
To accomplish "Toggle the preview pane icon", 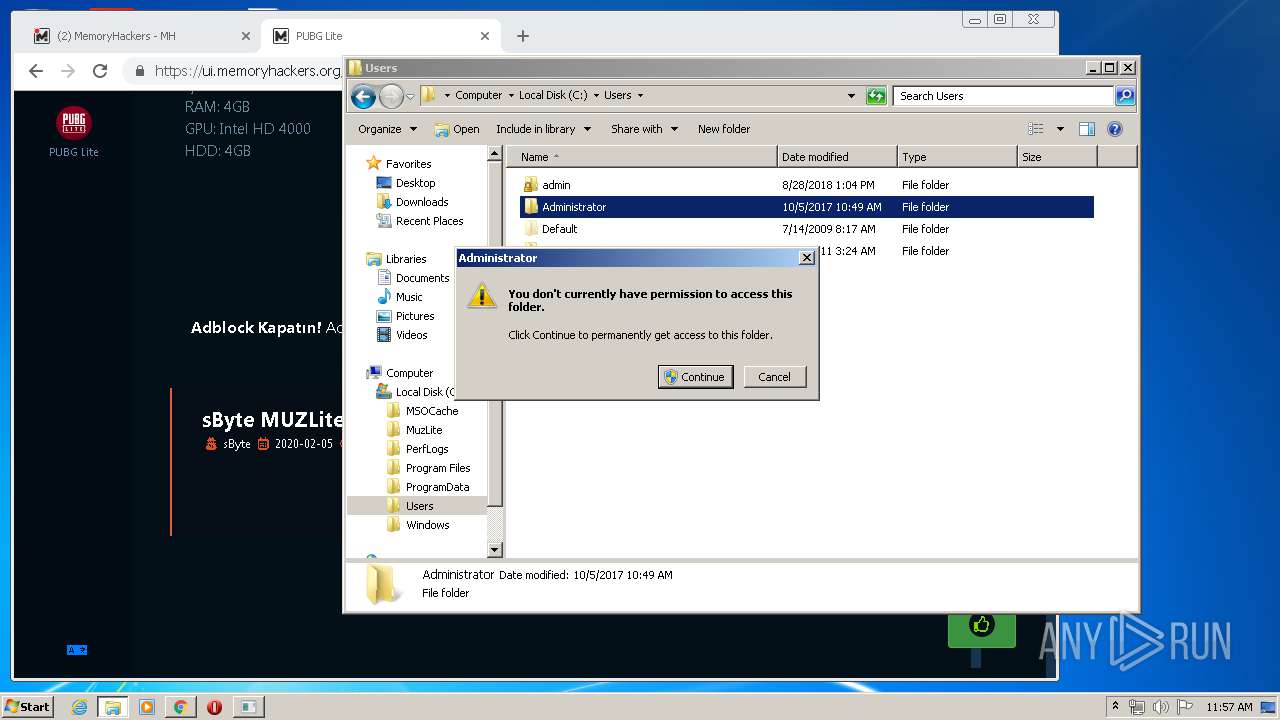I will click(x=1087, y=129).
